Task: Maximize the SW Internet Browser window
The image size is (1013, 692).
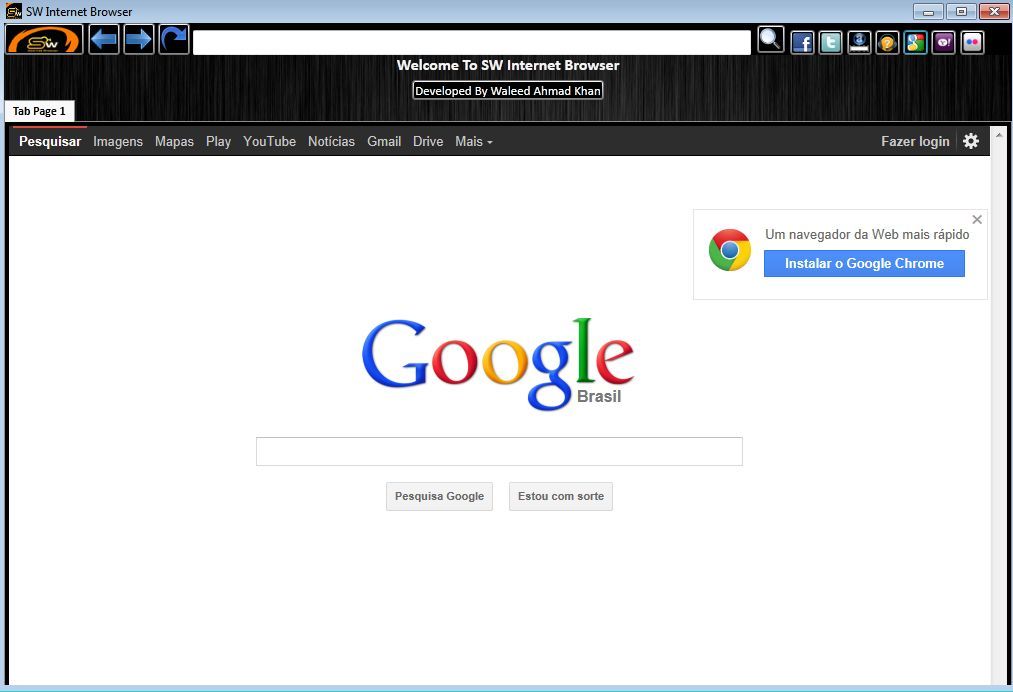Action: click(x=961, y=12)
